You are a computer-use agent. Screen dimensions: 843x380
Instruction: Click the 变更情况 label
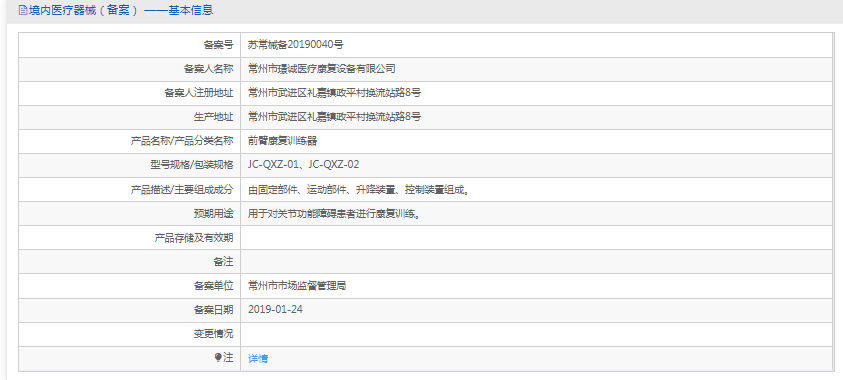(213, 334)
